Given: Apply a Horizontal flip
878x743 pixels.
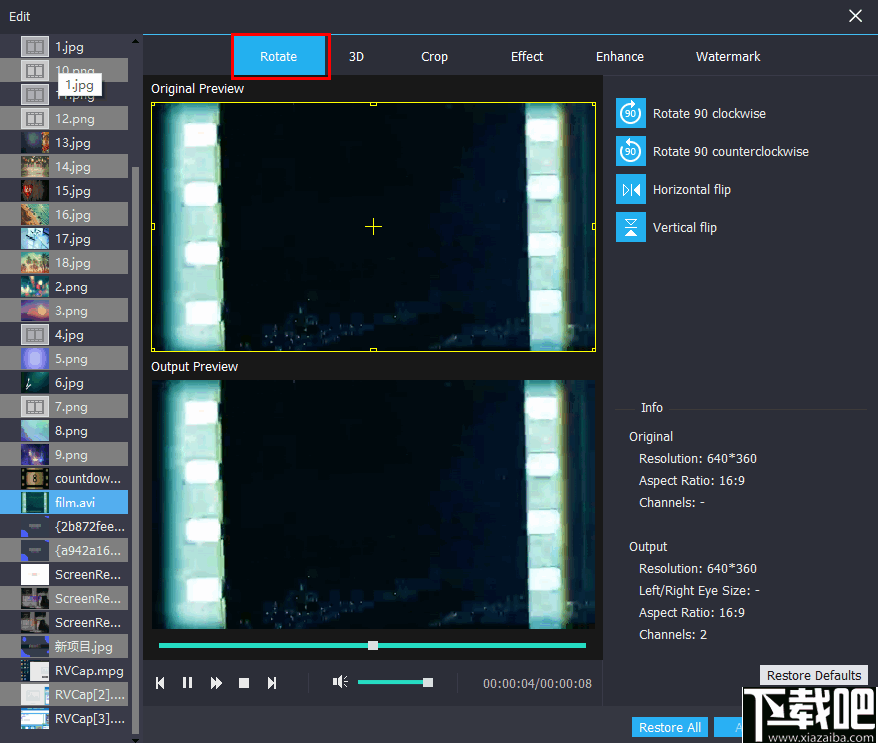Looking at the screenshot, I should pyautogui.click(x=629, y=189).
